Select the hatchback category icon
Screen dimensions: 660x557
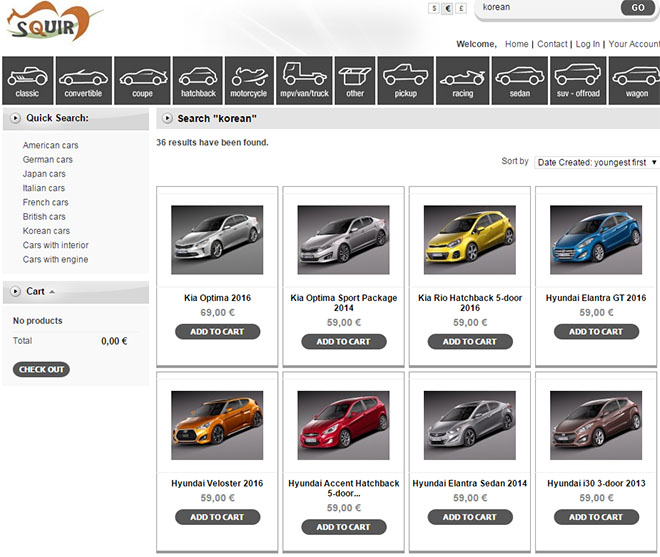(x=198, y=80)
